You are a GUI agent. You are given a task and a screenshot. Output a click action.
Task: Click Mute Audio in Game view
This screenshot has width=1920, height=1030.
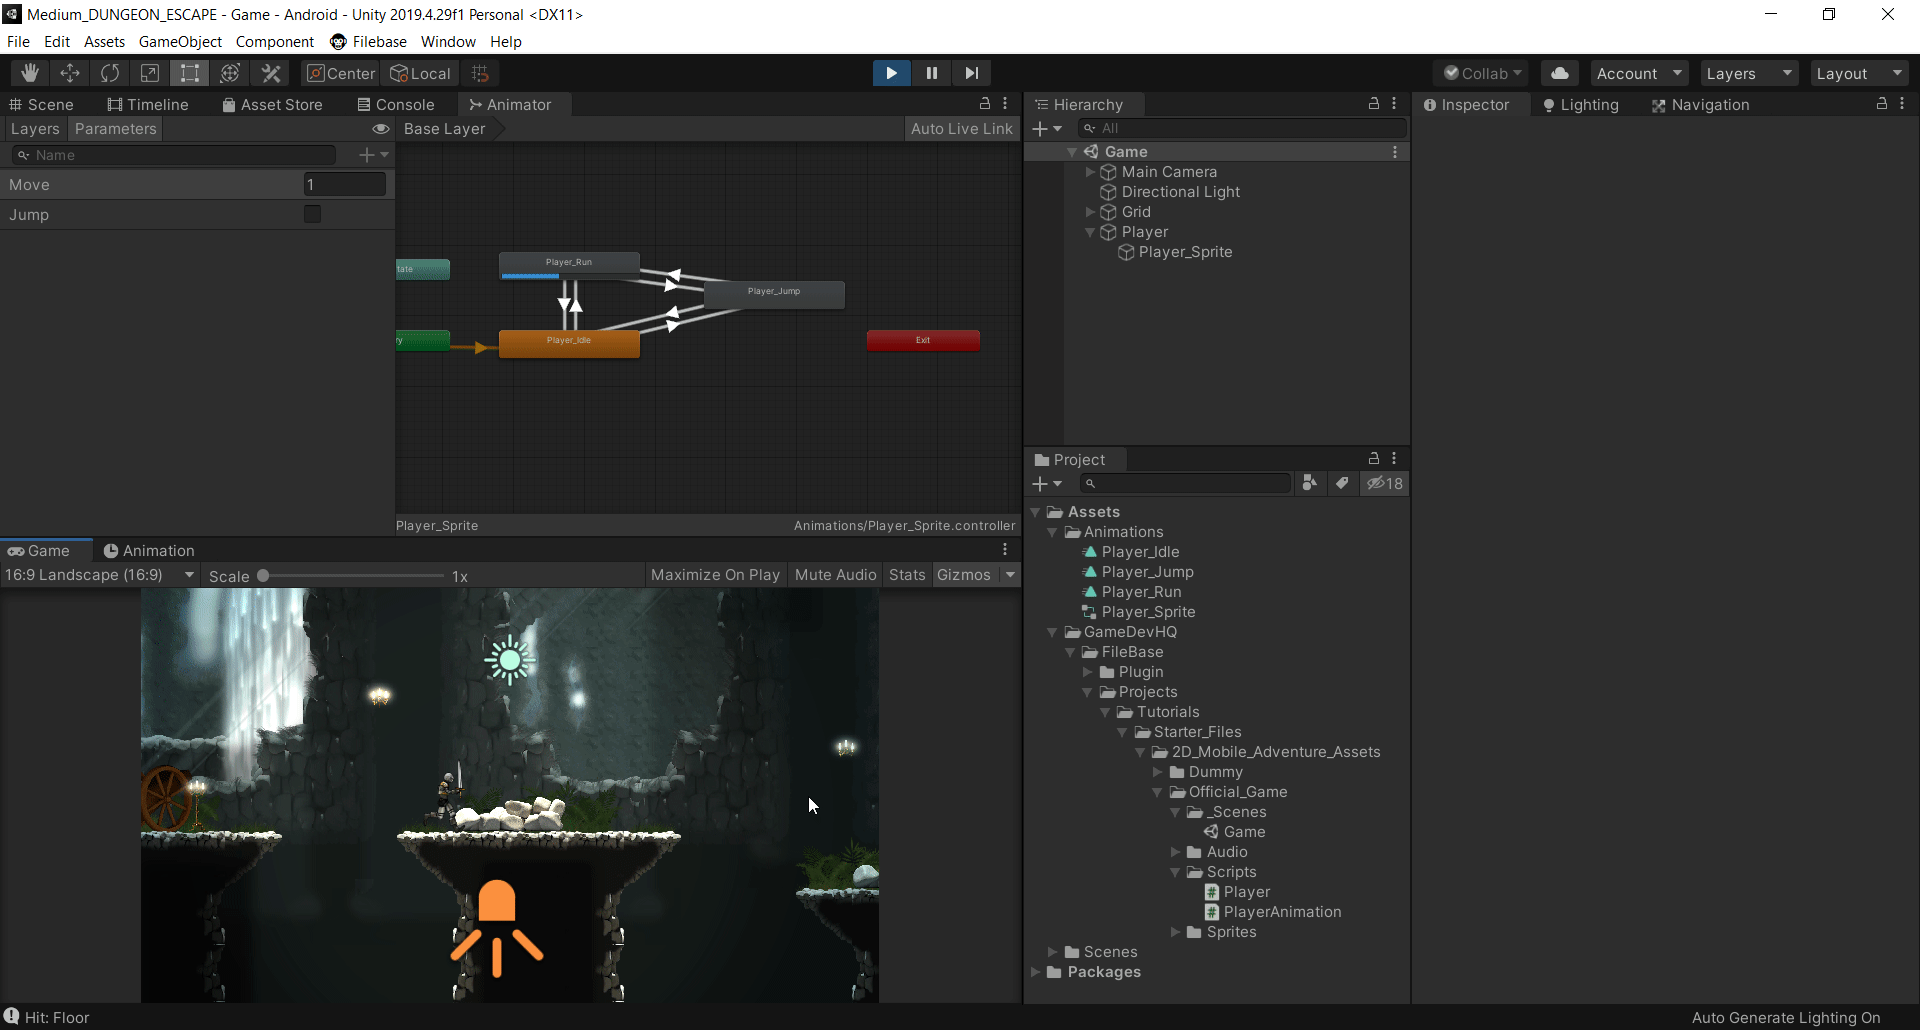coord(834,574)
